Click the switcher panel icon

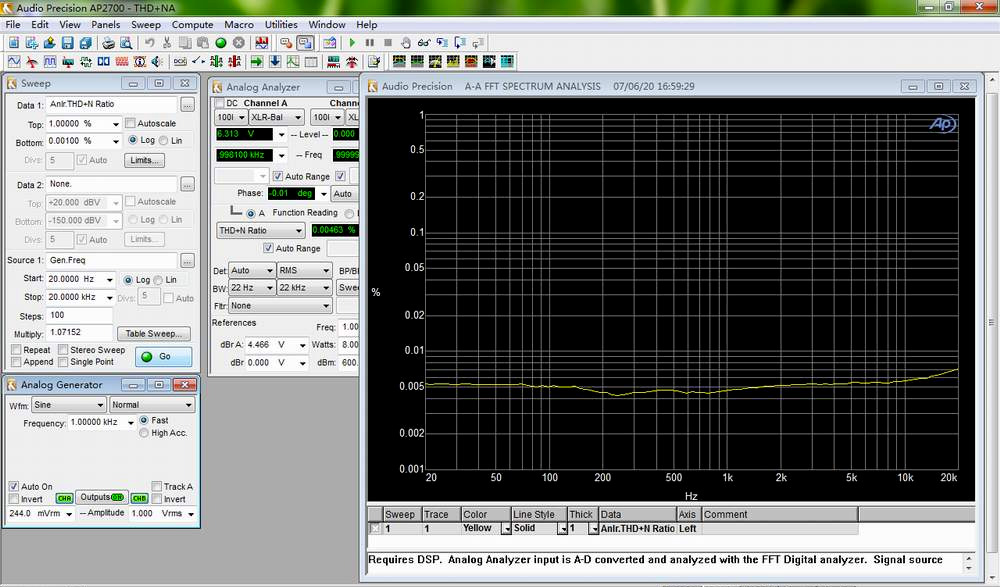(x=198, y=62)
